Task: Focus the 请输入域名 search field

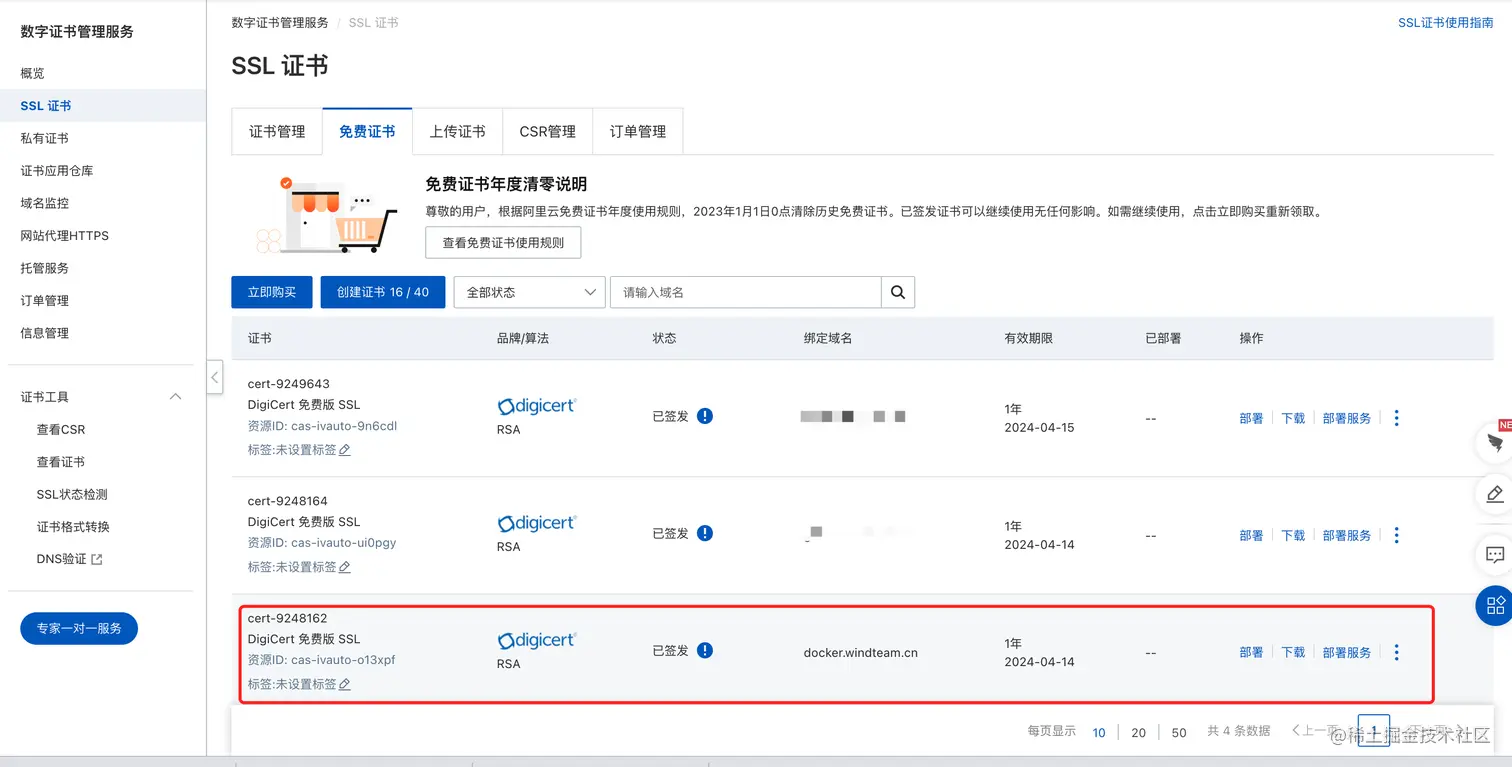Action: click(746, 292)
